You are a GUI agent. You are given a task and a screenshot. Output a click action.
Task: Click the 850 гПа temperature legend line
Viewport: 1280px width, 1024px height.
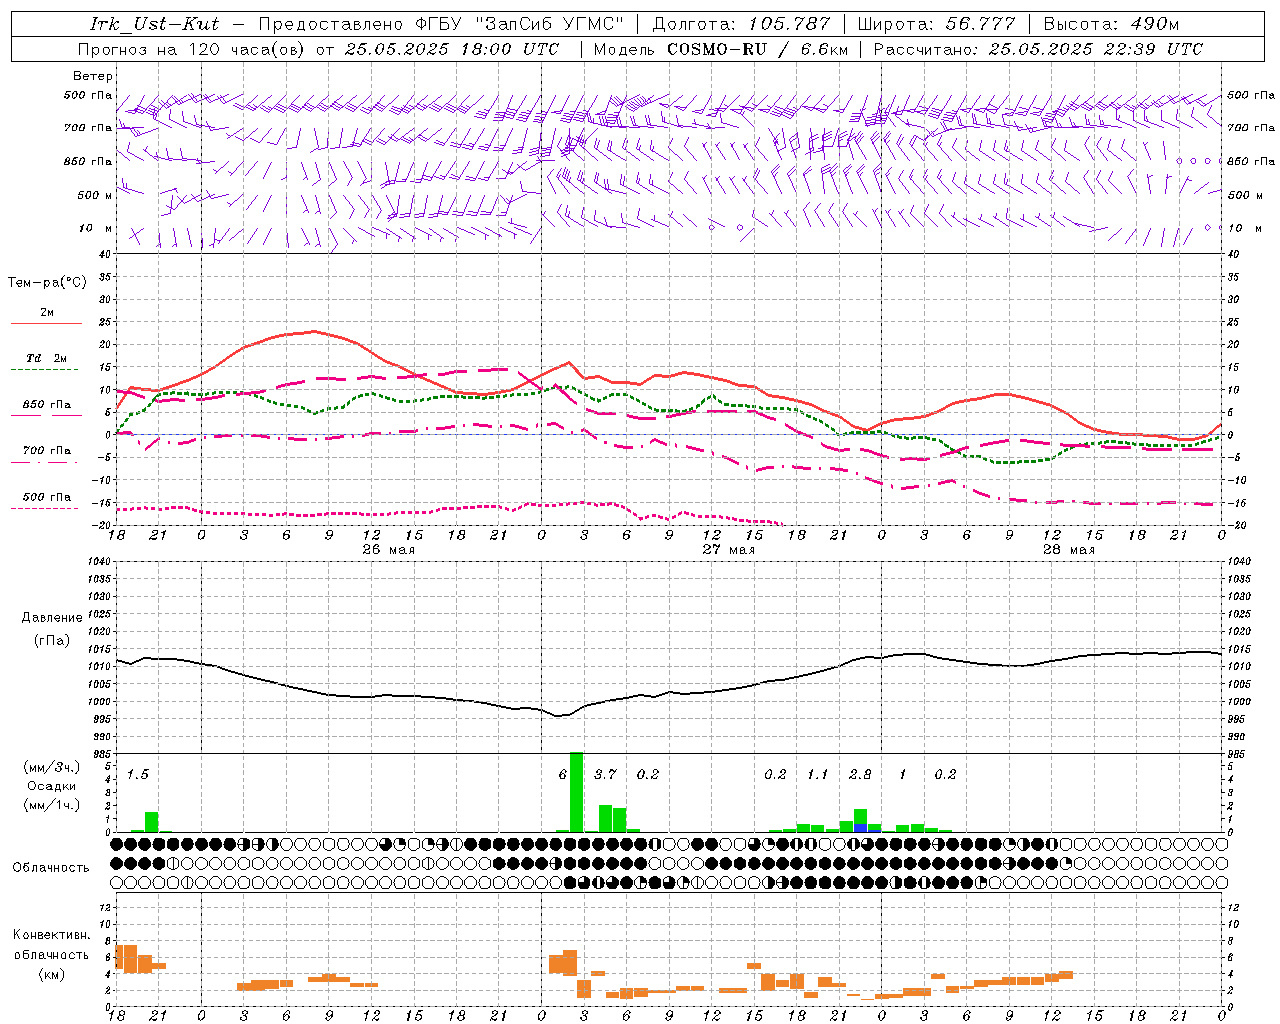pyautogui.click(x=46, y=415)
